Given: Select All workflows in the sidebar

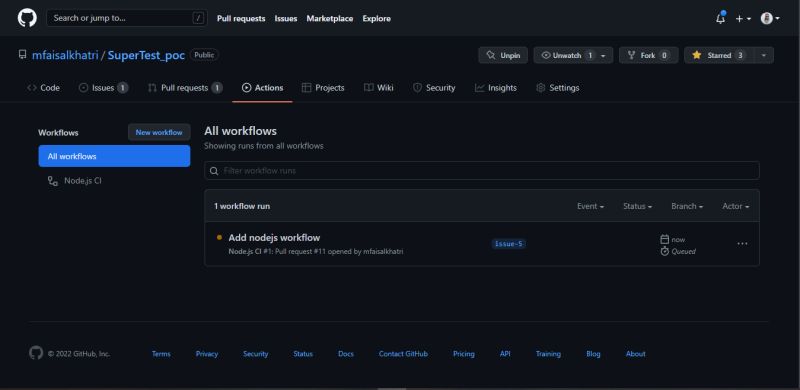Looking at the screenshot, I should tap(114, 156).
